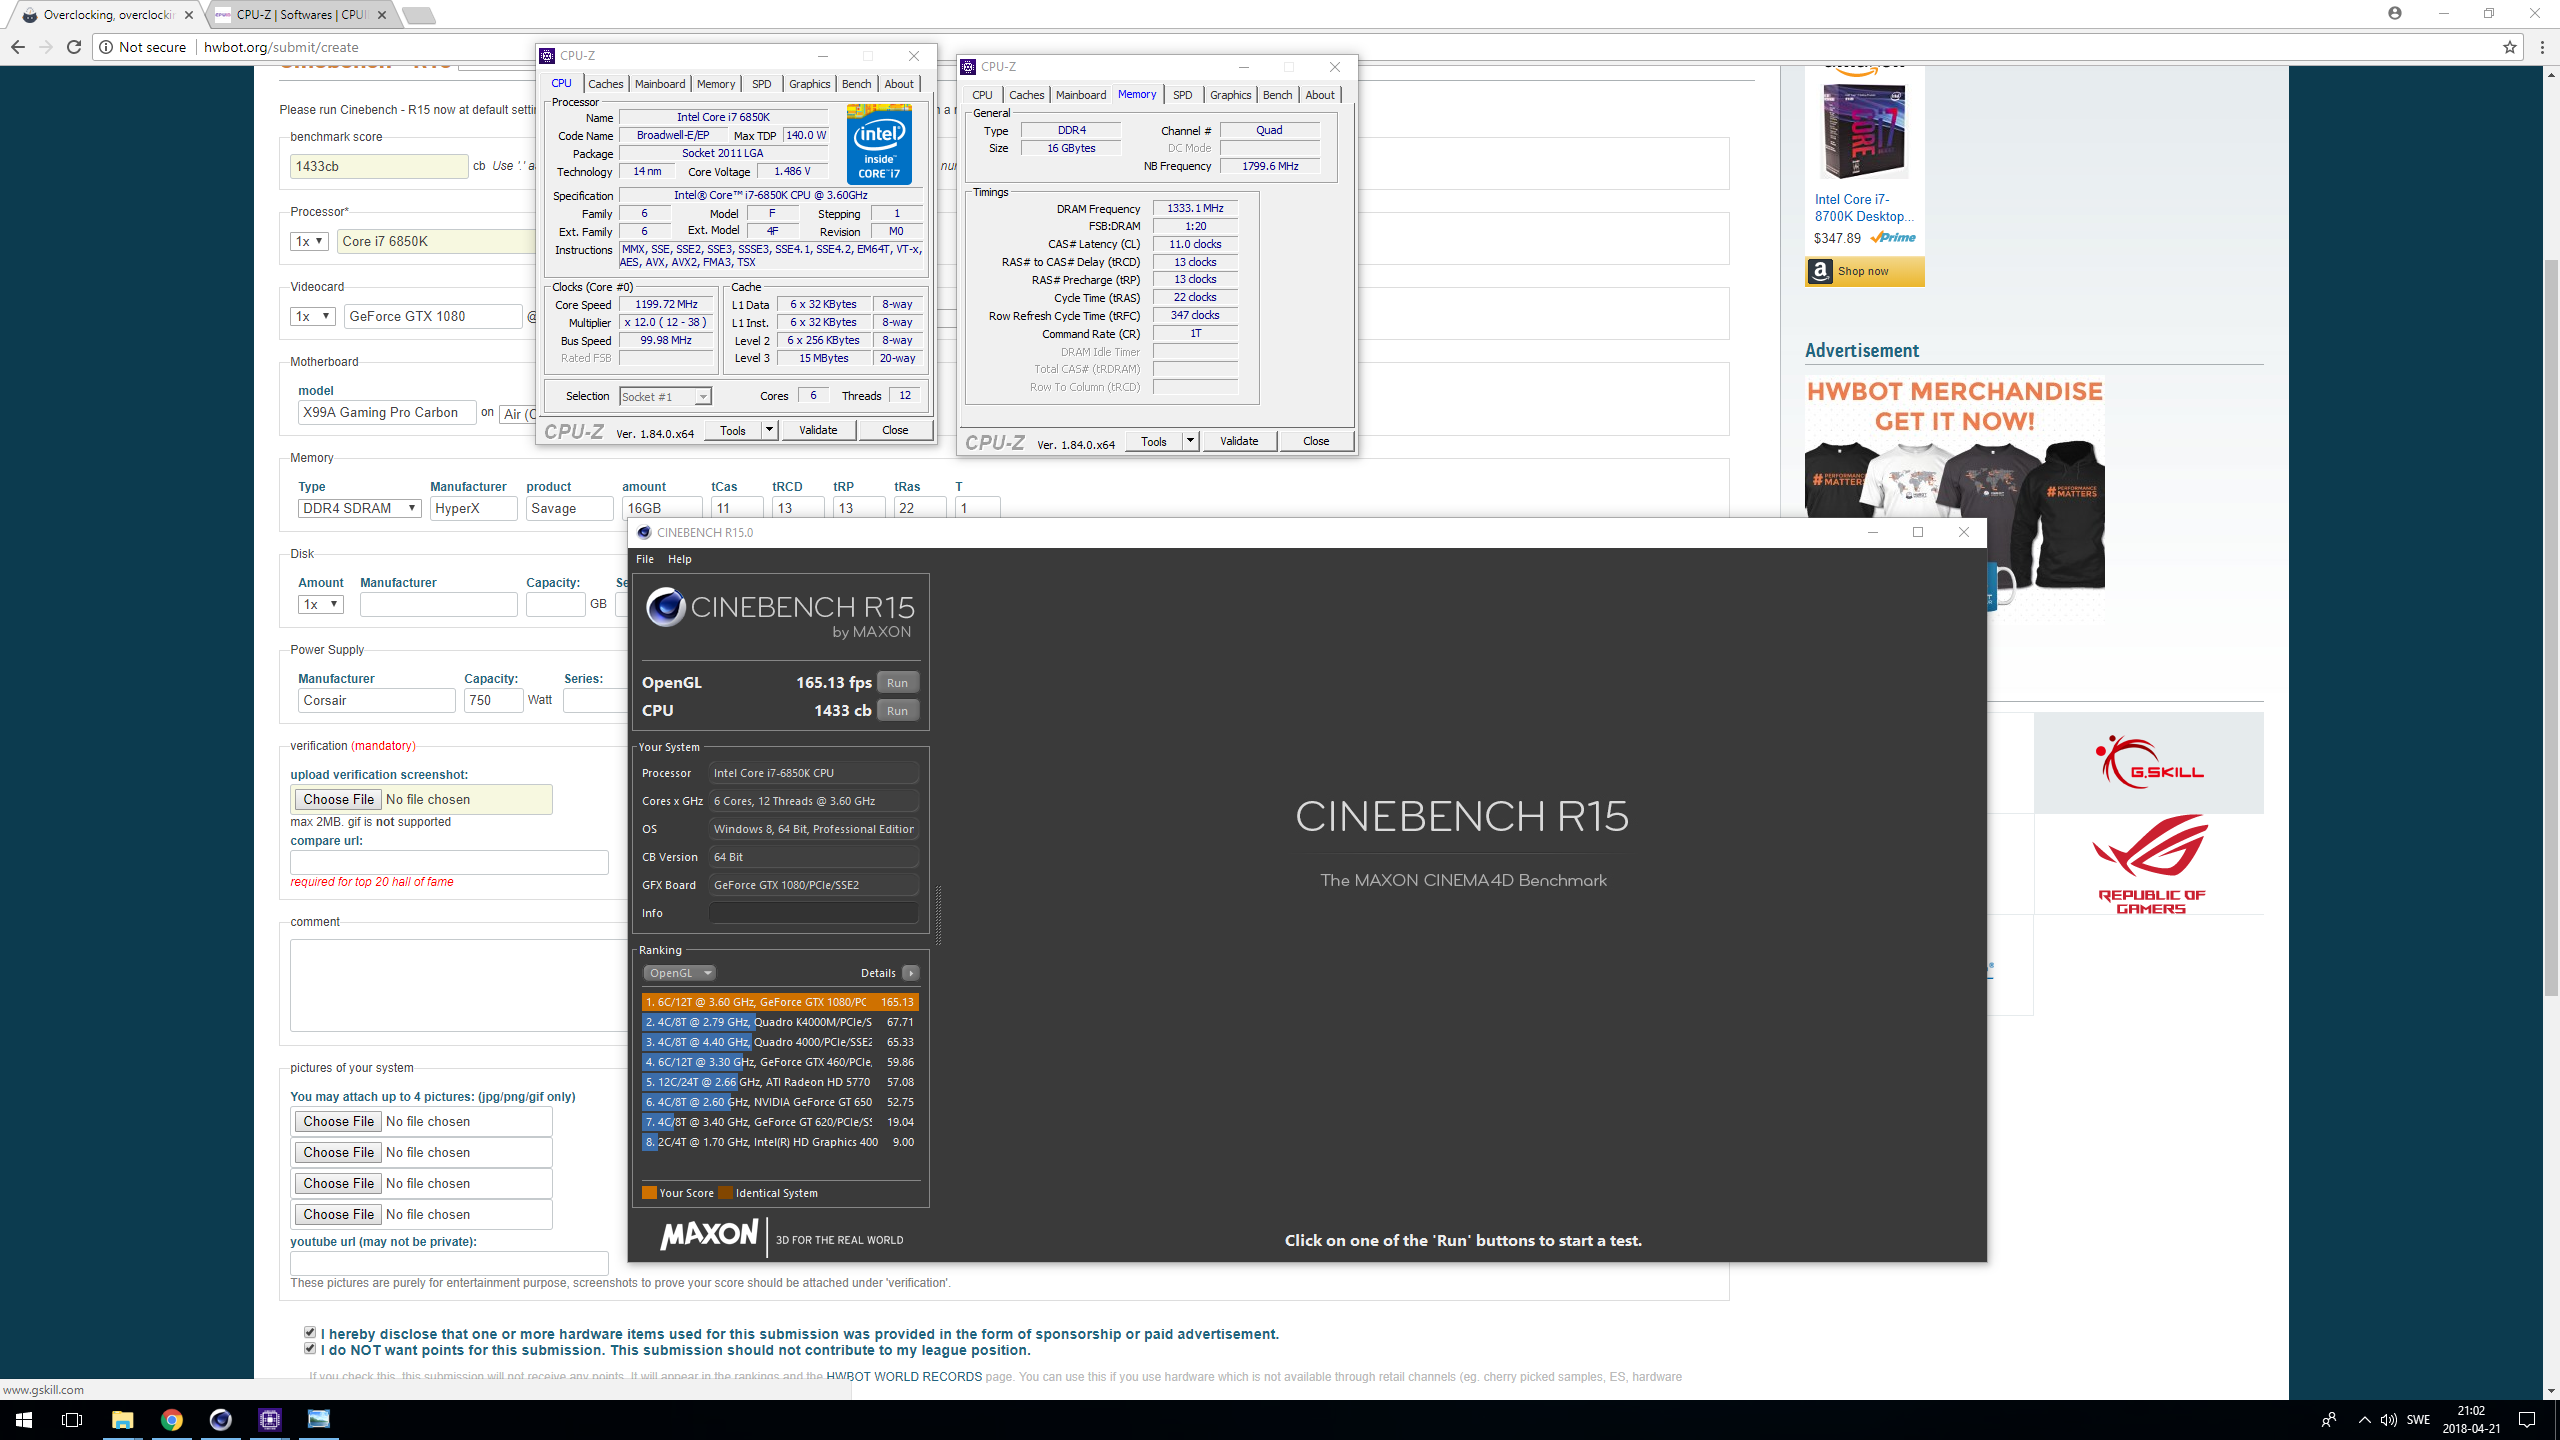Open Windows Start menu
Image resolution: width=2560 pixels, height=1440 pixels.
coord(24,1420)
